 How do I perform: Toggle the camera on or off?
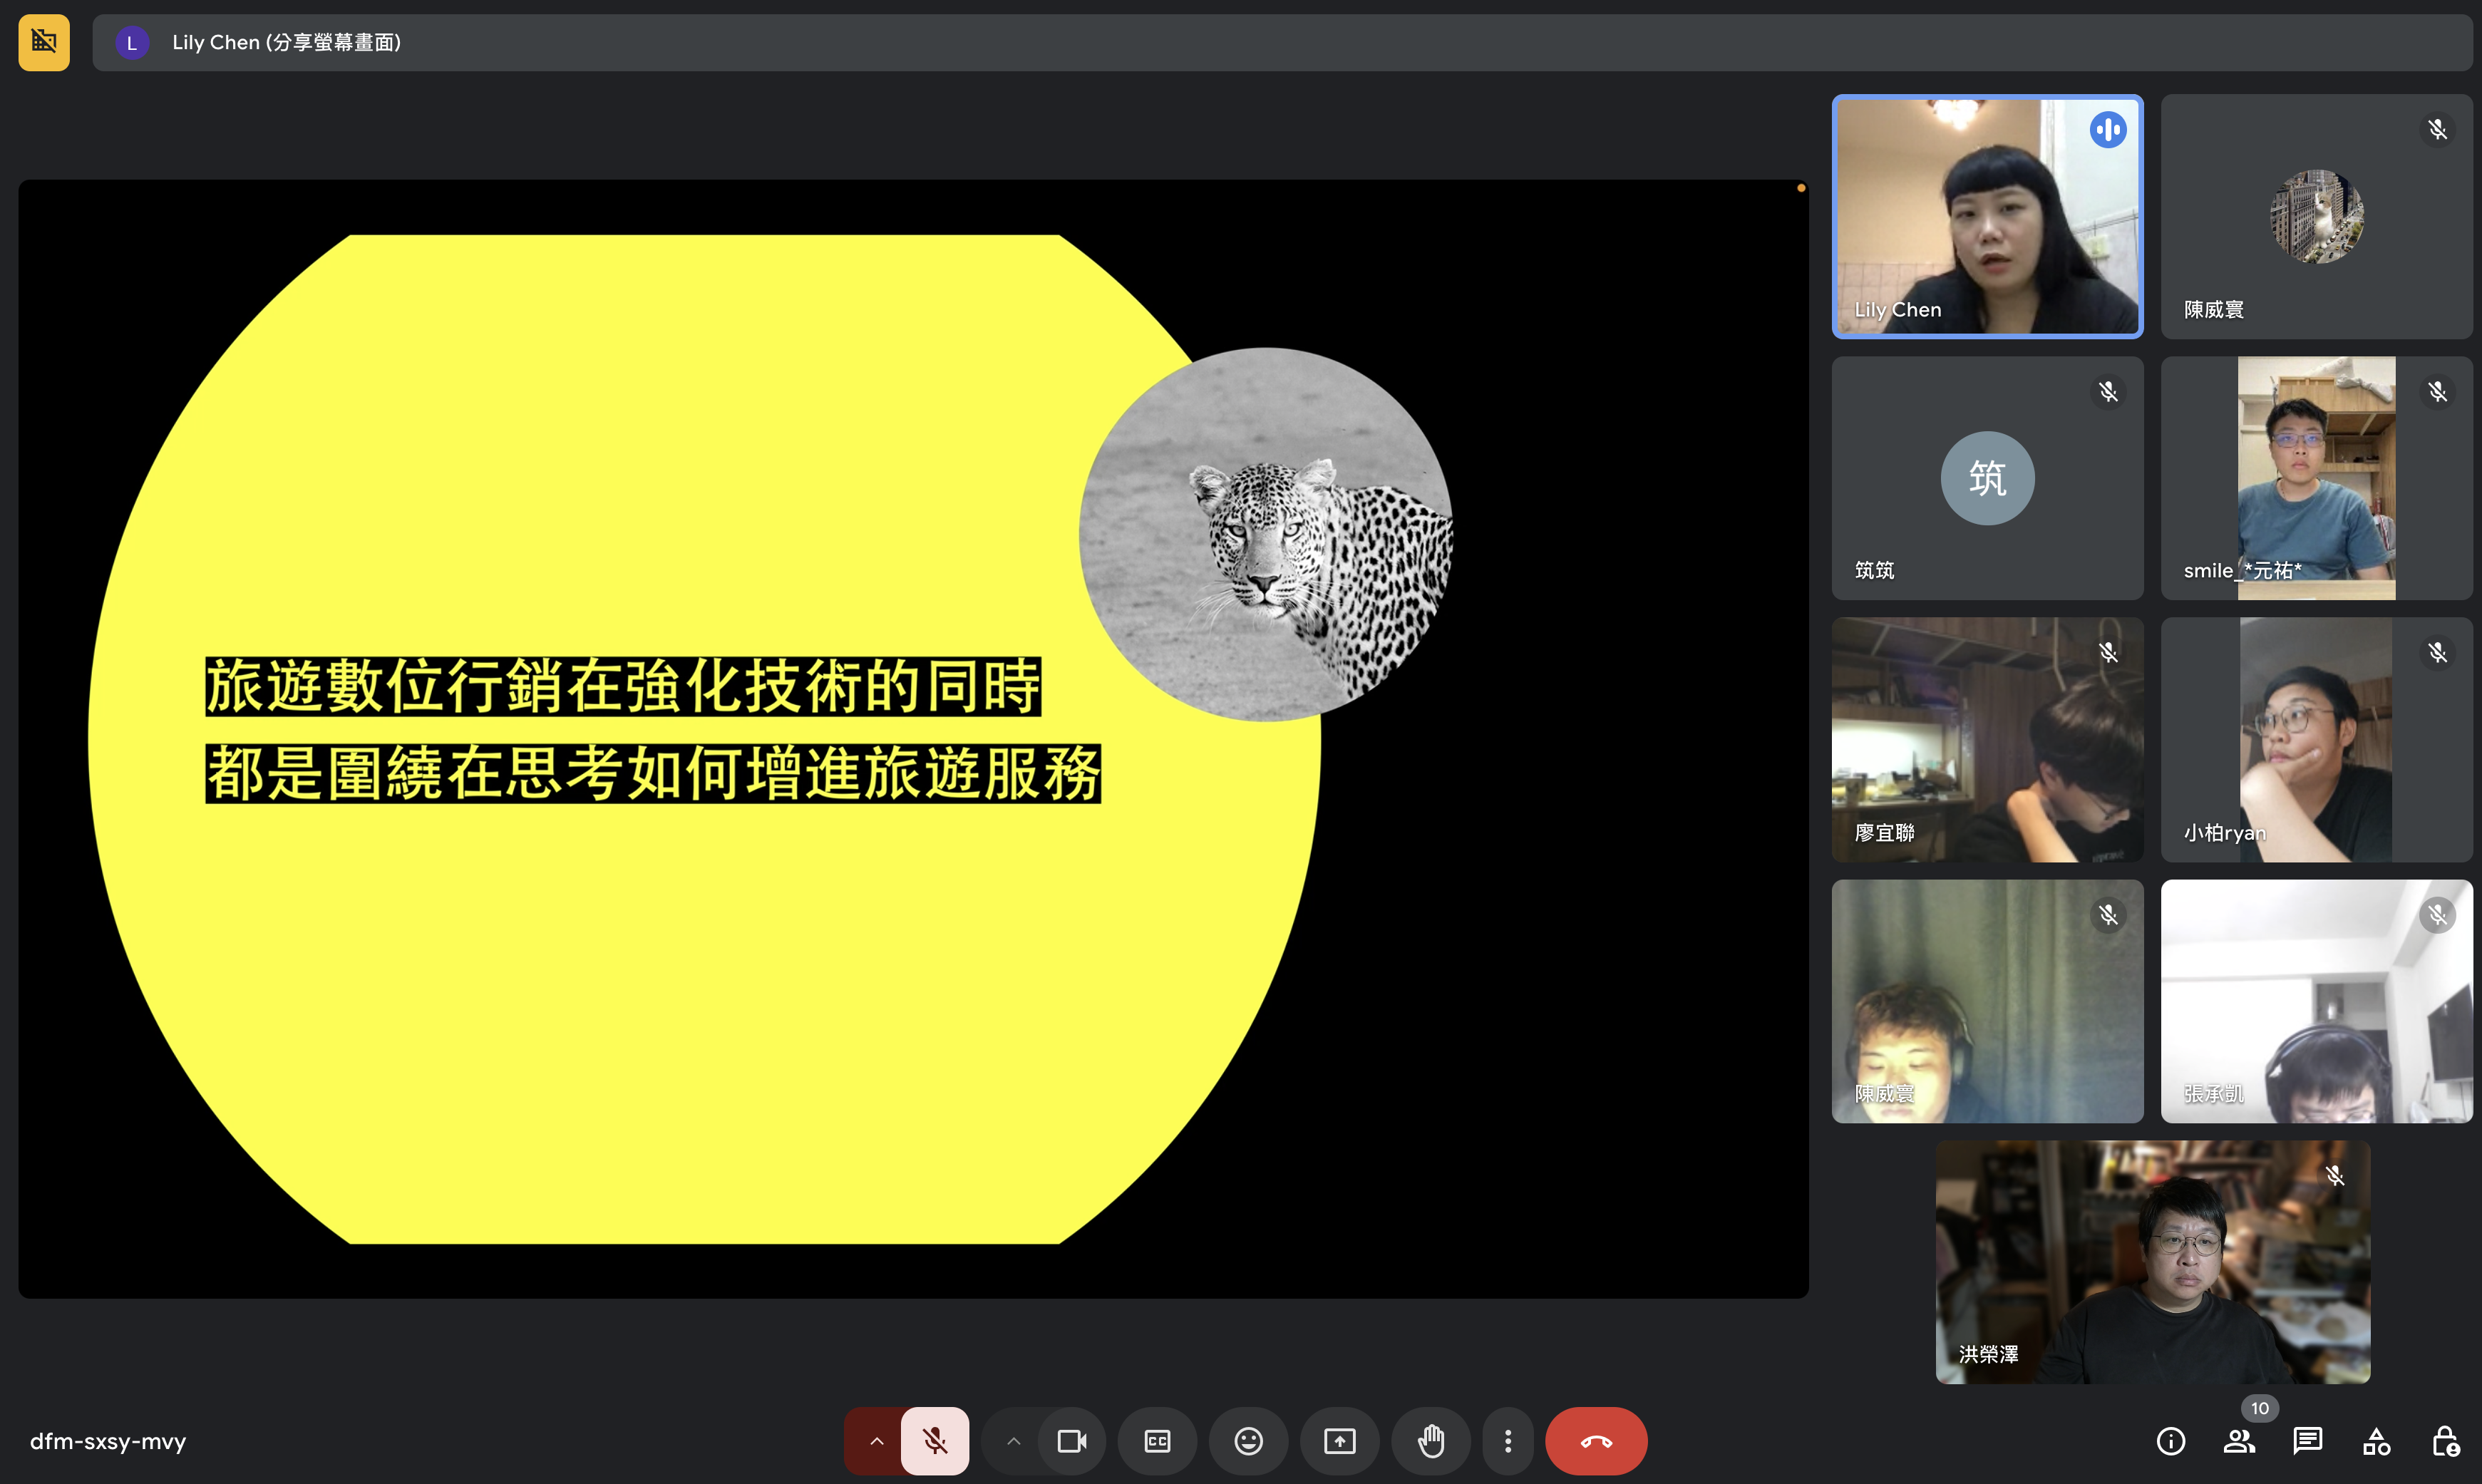coord(1071,1441)
